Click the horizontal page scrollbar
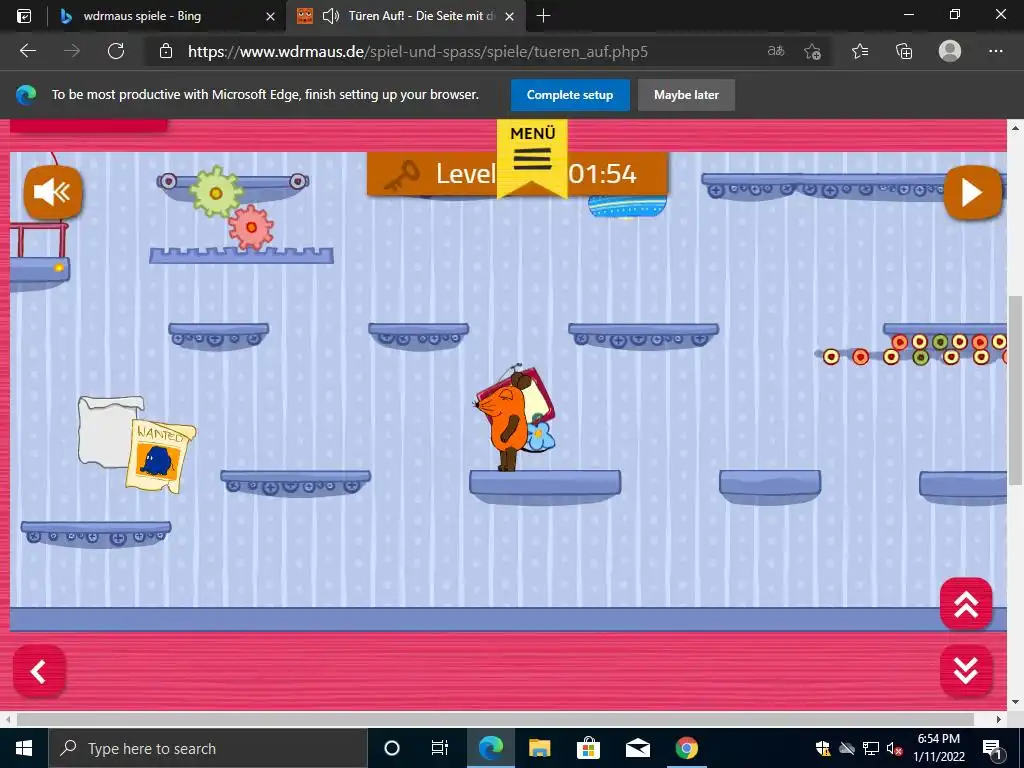Image resolution: width=1024 pixels, height=768 pixels. pos(495,719)
